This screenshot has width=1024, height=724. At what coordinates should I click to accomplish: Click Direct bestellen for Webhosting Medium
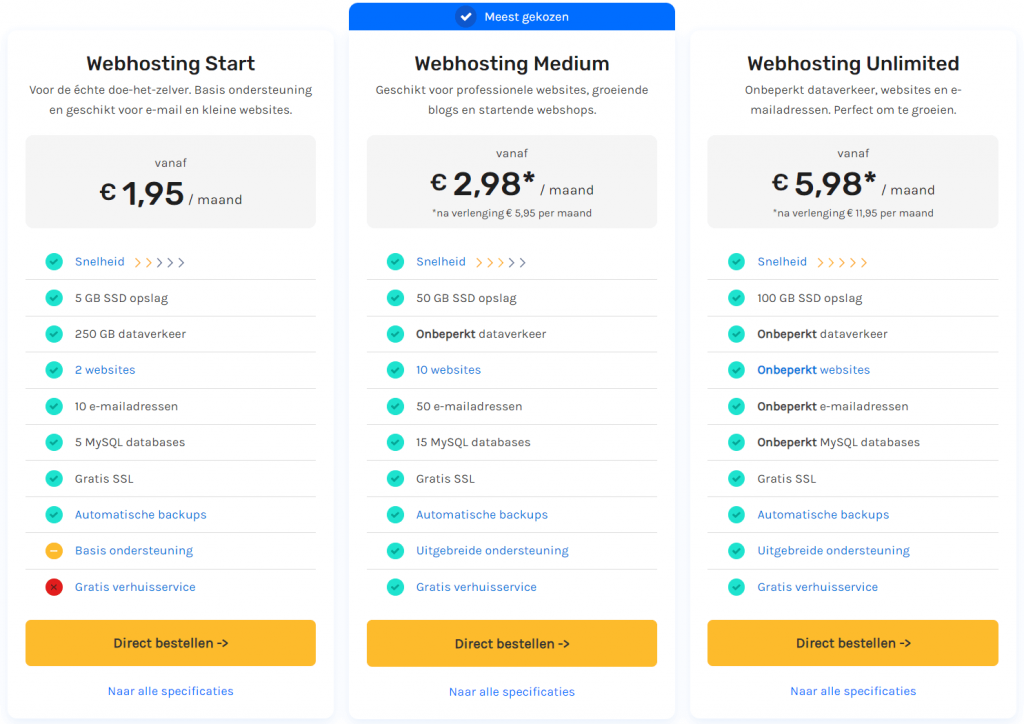point(511,643)
